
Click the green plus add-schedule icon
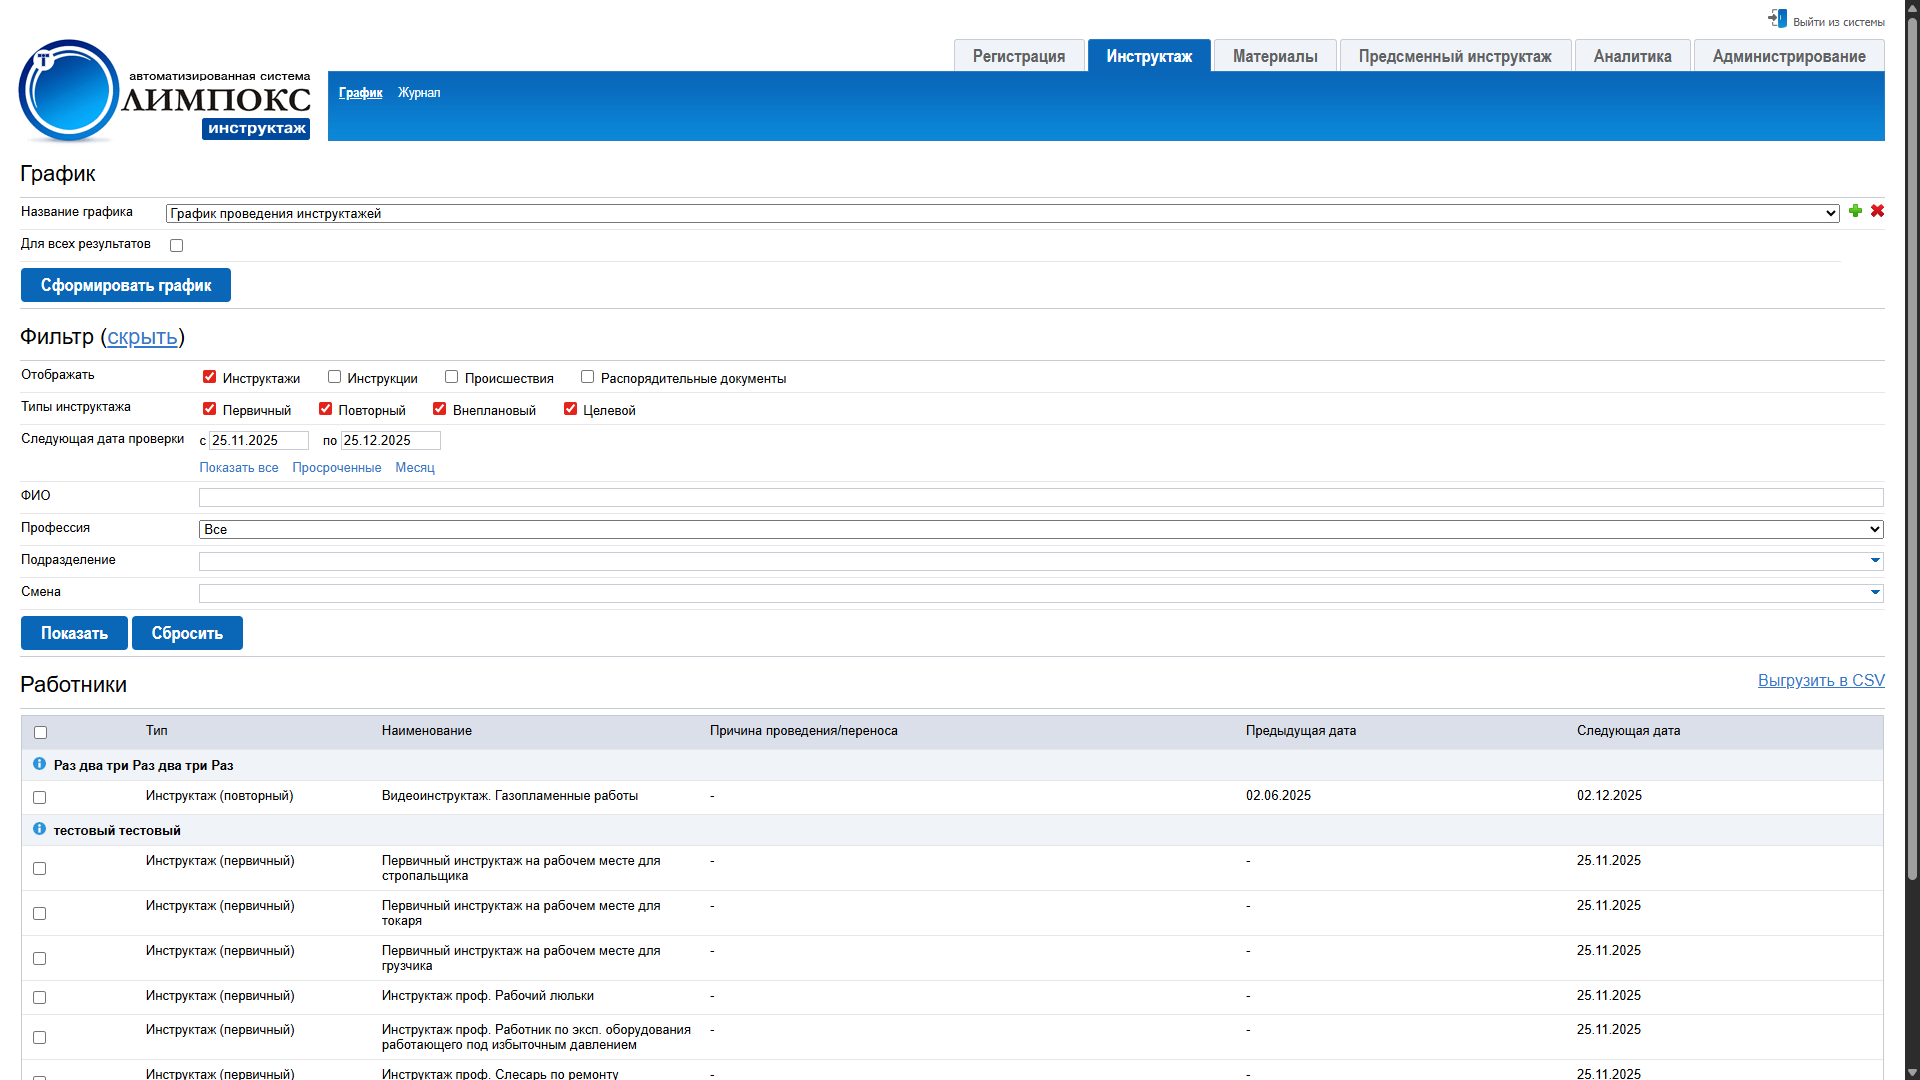pyautogui.click(x=1855, y=211)
